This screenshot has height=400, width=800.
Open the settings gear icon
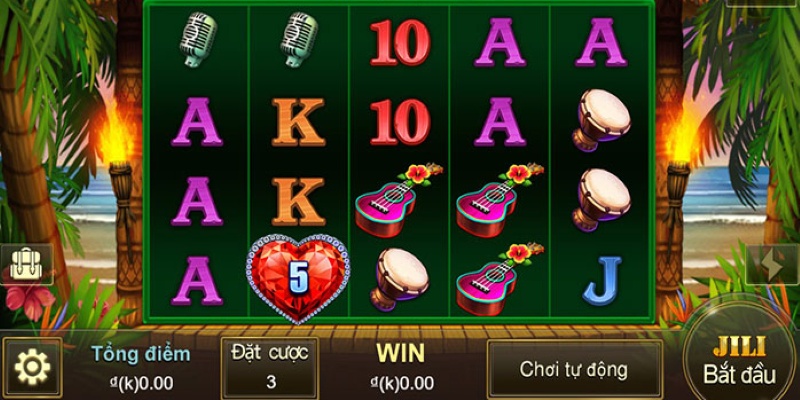(32, 367)
